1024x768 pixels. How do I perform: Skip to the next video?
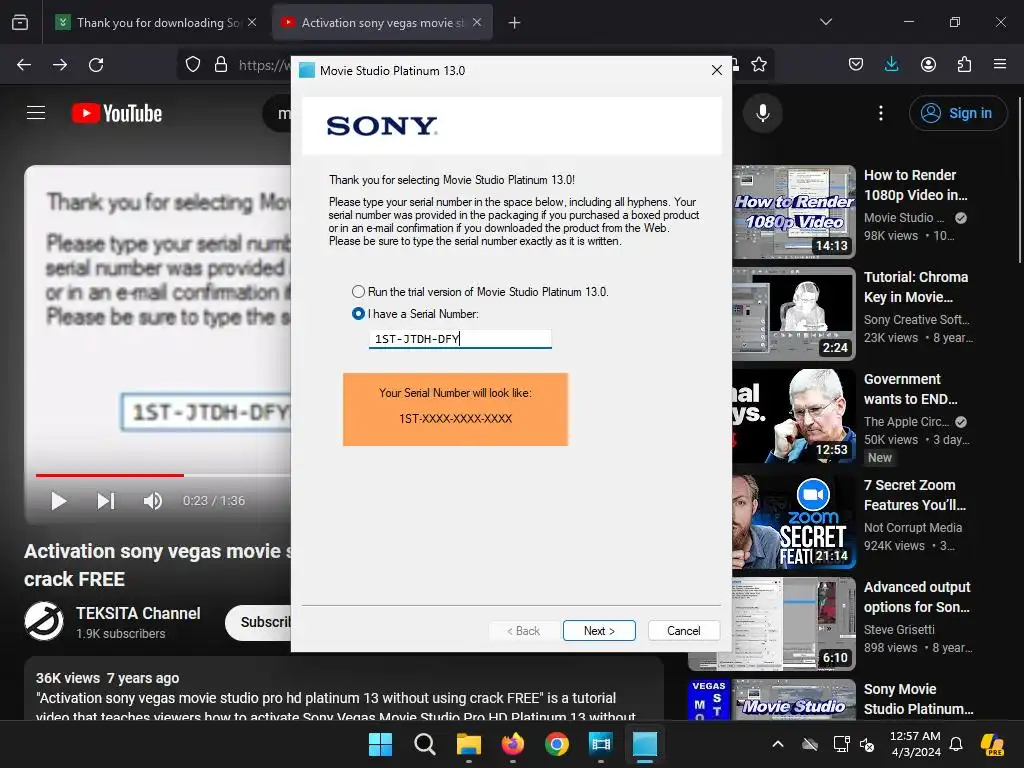tap(106, 501)
